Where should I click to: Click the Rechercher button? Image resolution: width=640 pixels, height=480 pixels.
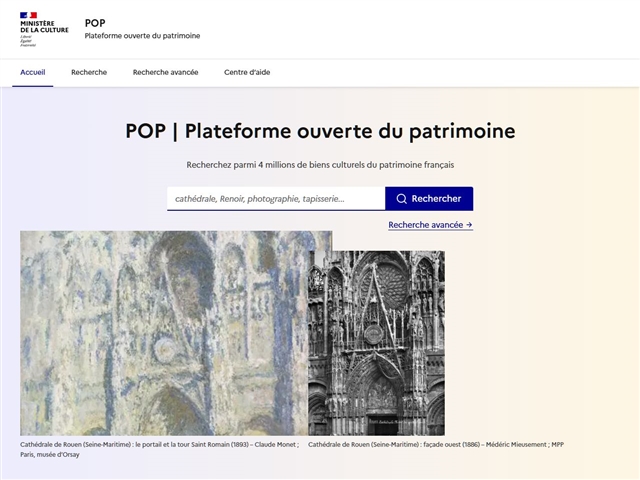[x=429, y=199]
